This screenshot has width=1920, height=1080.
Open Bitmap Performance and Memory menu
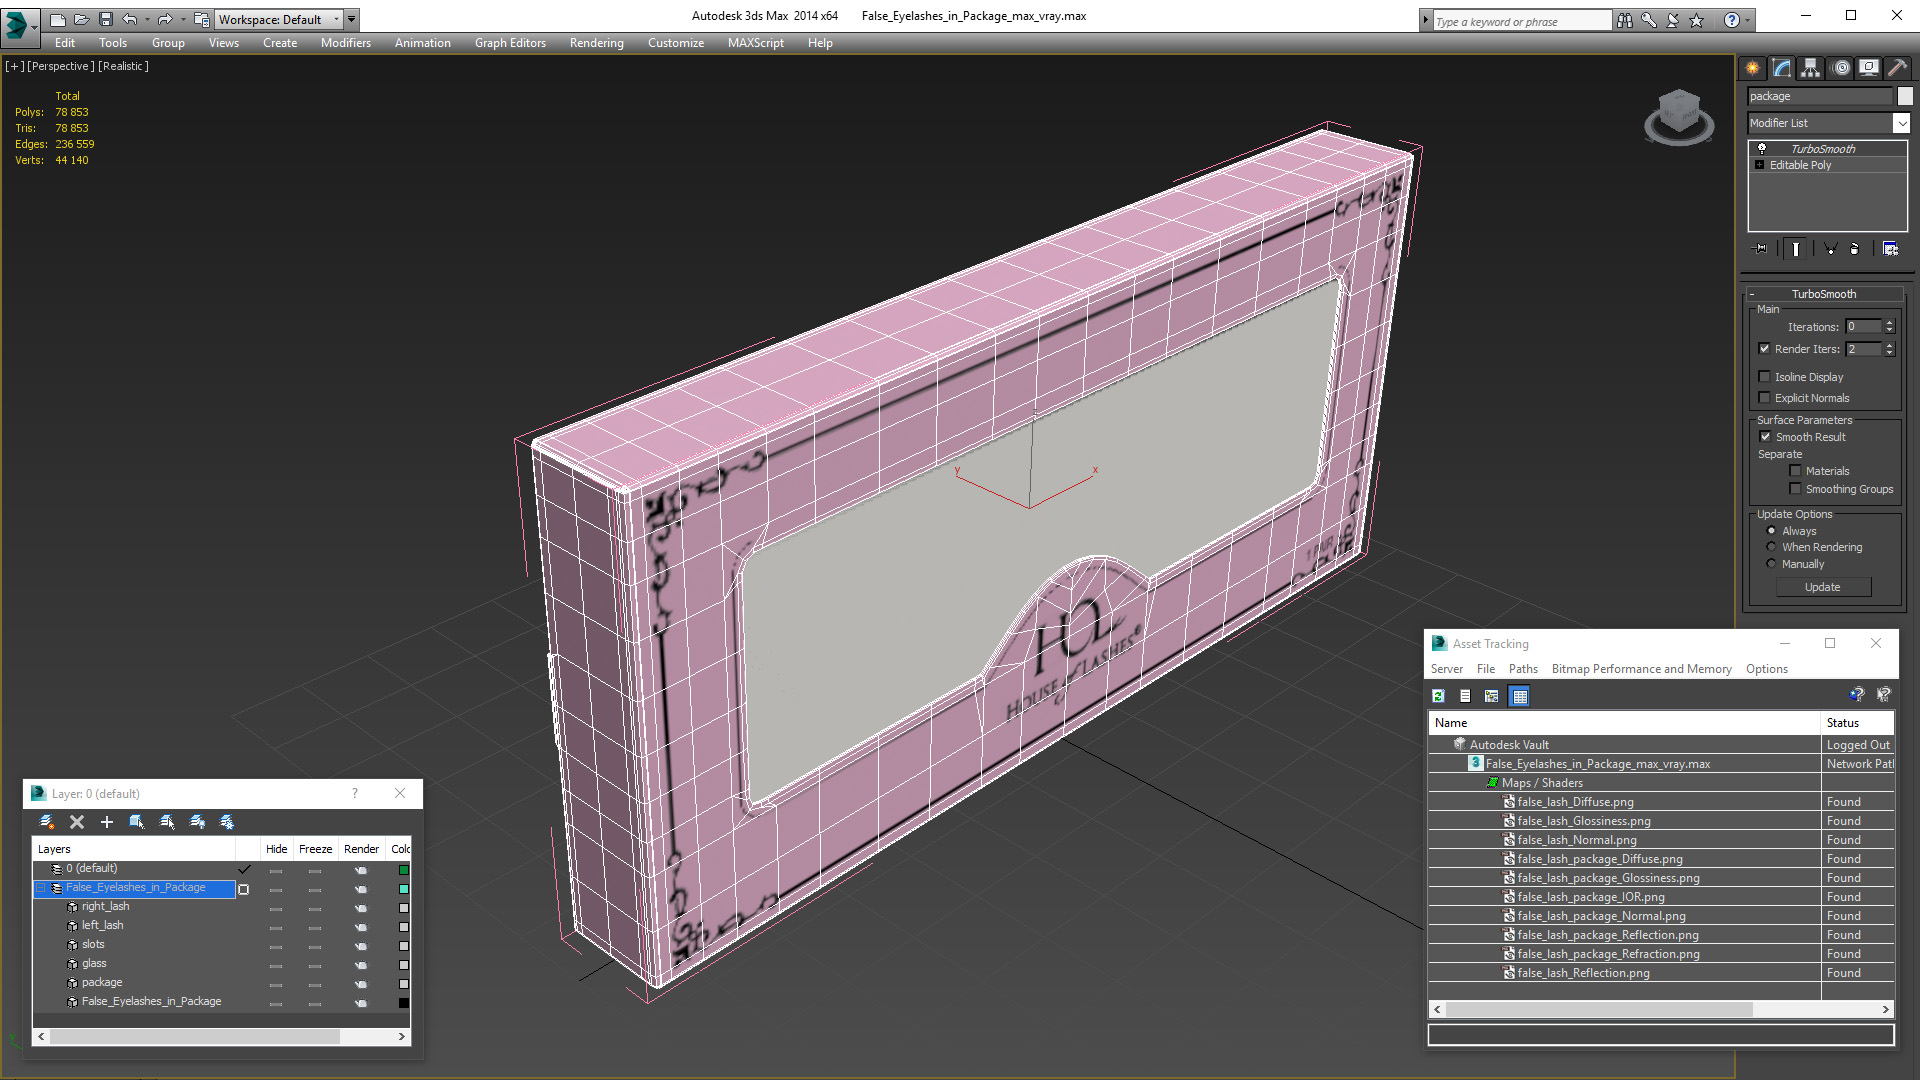click(1641, 669)
